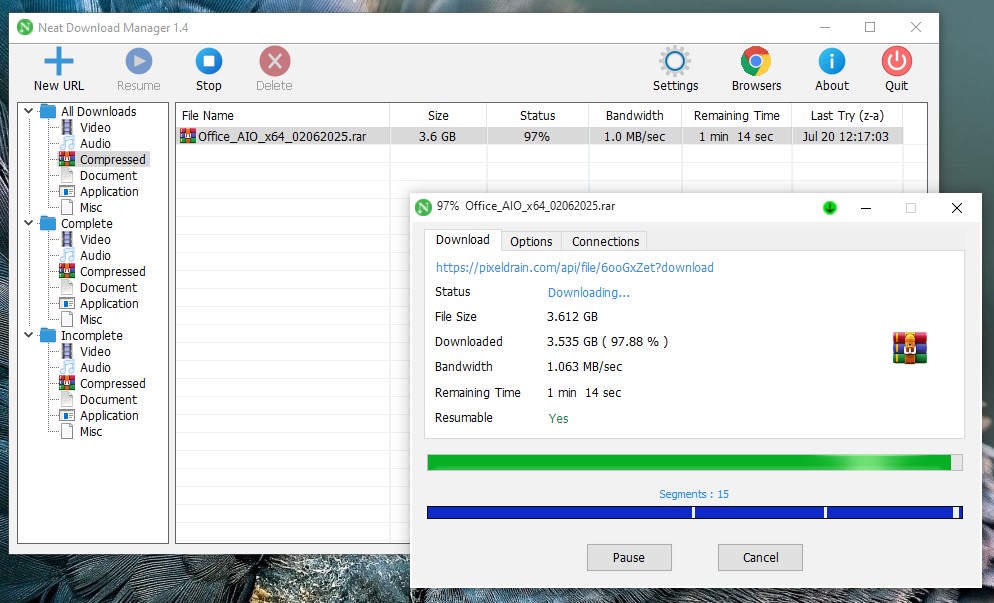This screenshot has width=994, height=603.
Task: Sort by Size column header
Action: [x=438, y=115]
